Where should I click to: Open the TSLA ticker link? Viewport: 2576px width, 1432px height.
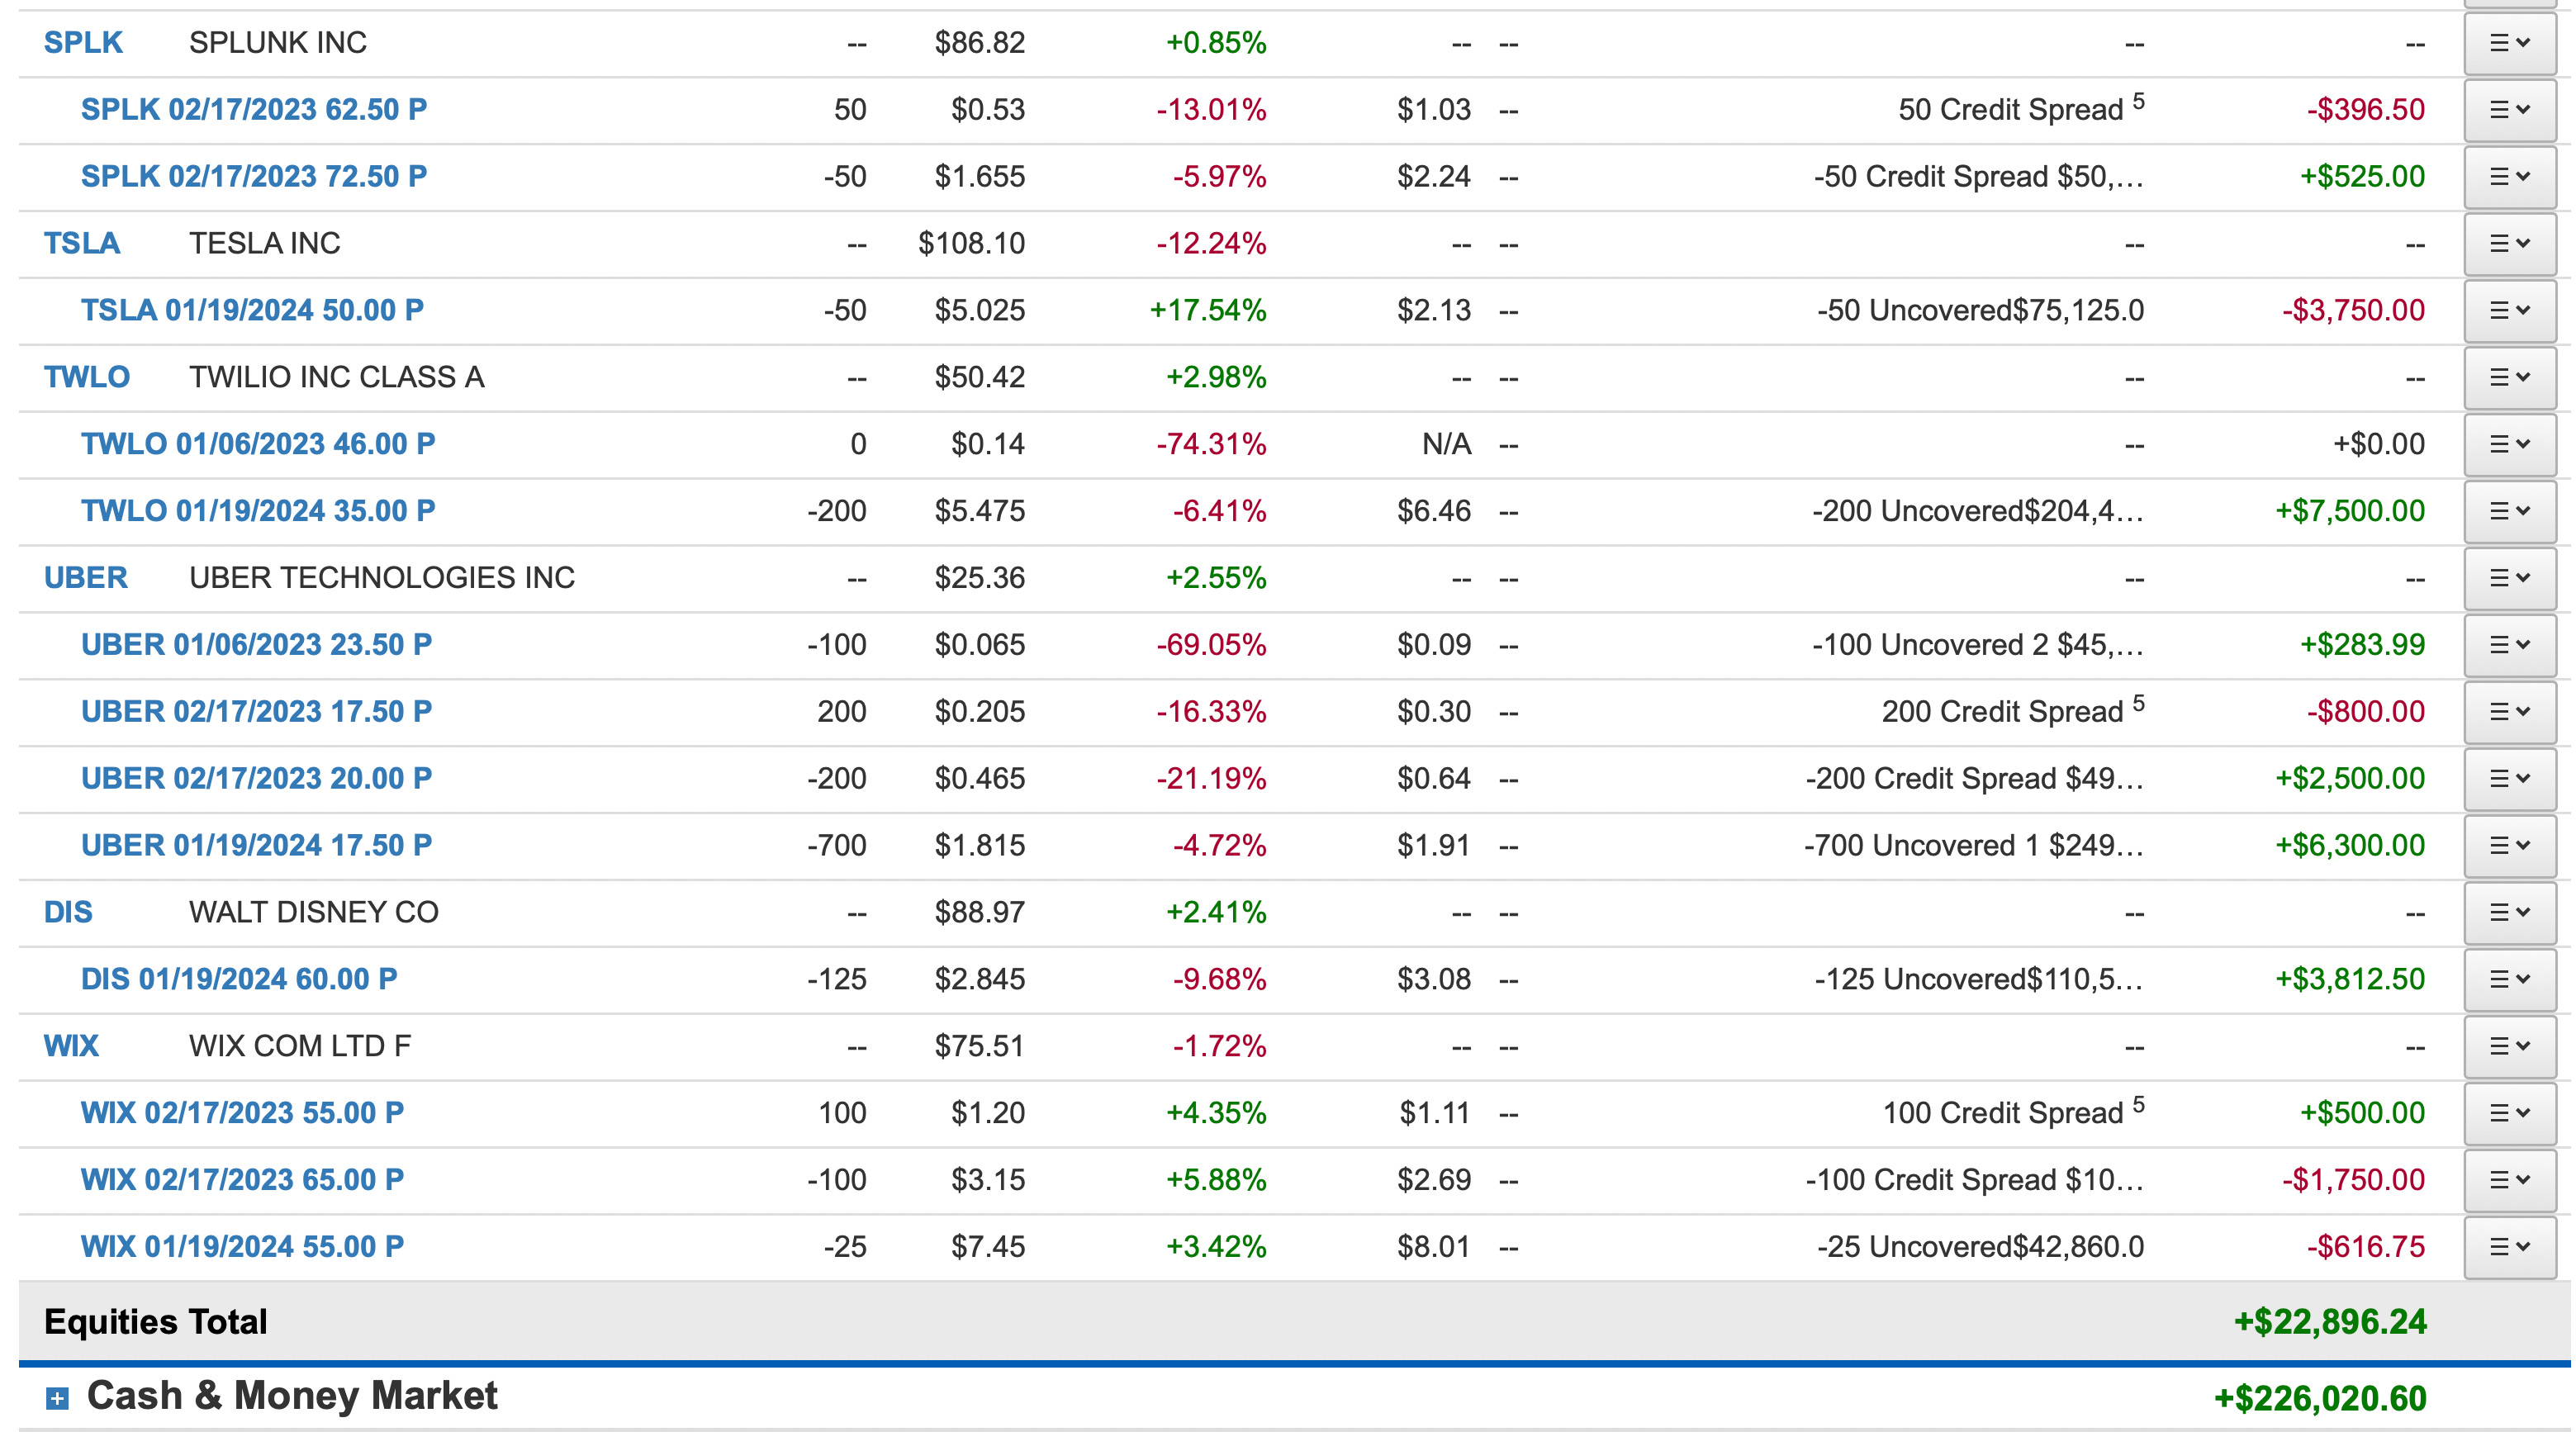pos(81,243)
